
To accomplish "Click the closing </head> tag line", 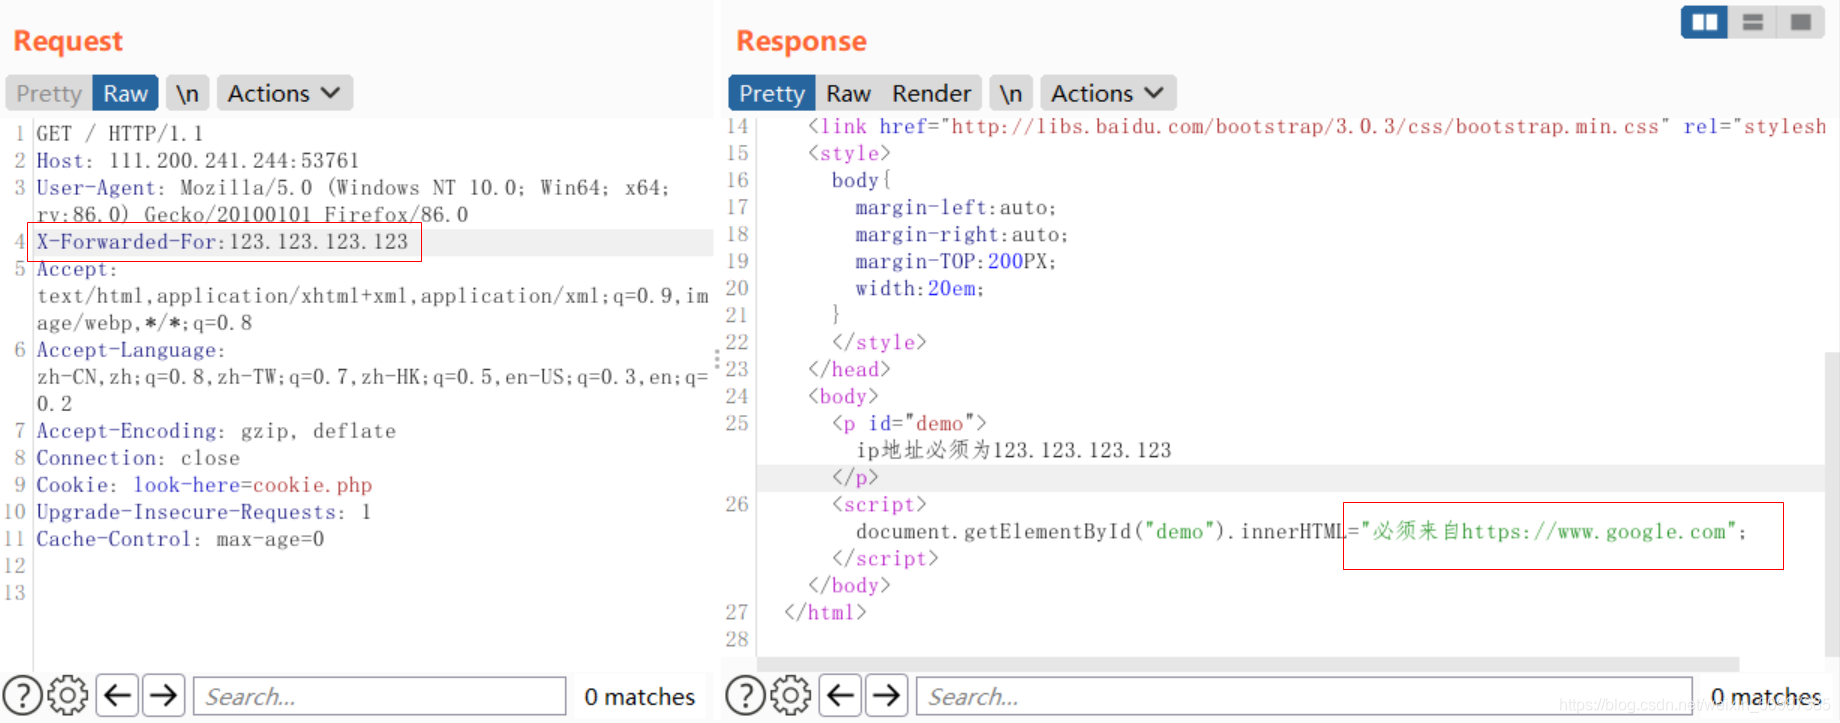I will 849,369.
